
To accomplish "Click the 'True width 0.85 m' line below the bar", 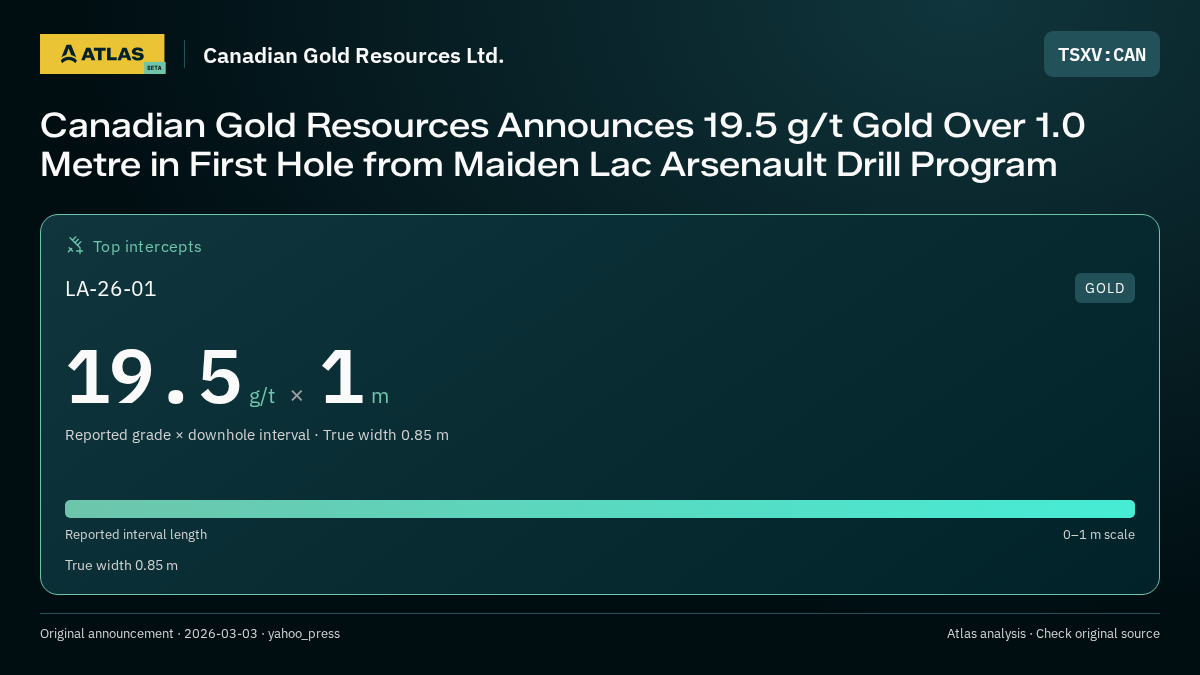I will click(121, 565).
